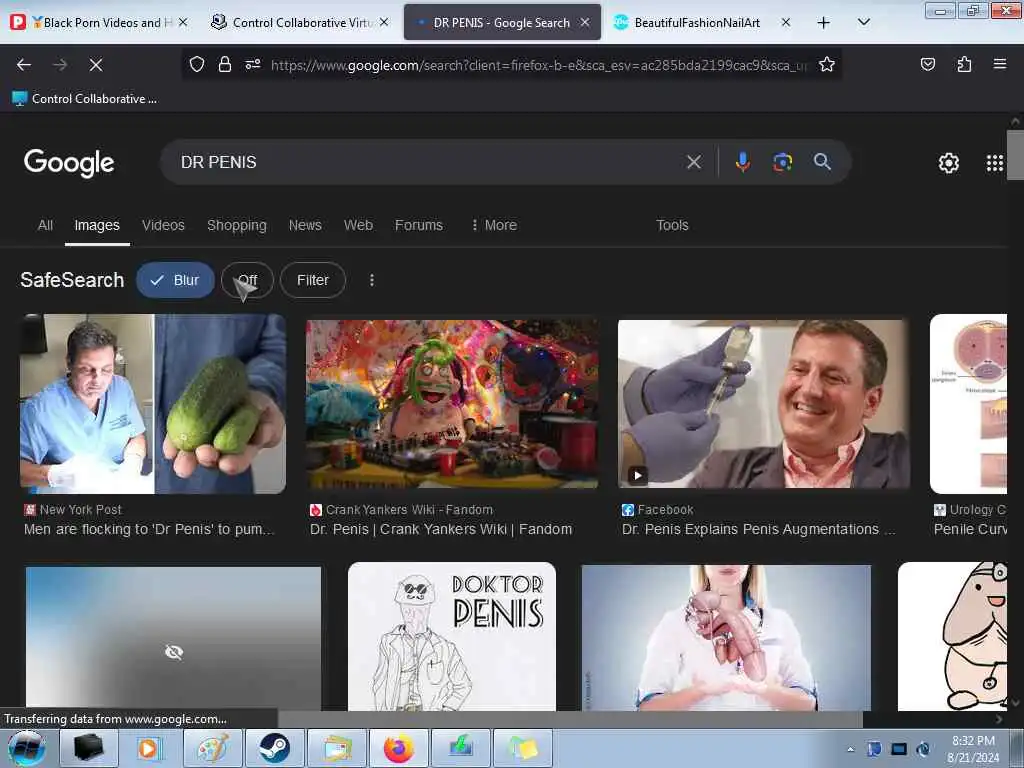The height and width of the screenshot is (768, 1024).
Task: Bookmark this page with the star icon
Action: tap(827, 64)
